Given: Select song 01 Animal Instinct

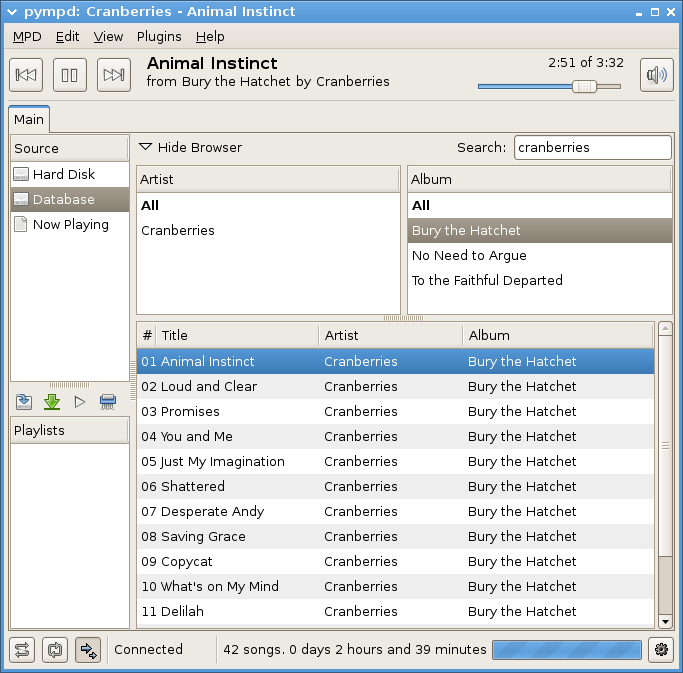Looking at the screenshot, I should [396, 361].
